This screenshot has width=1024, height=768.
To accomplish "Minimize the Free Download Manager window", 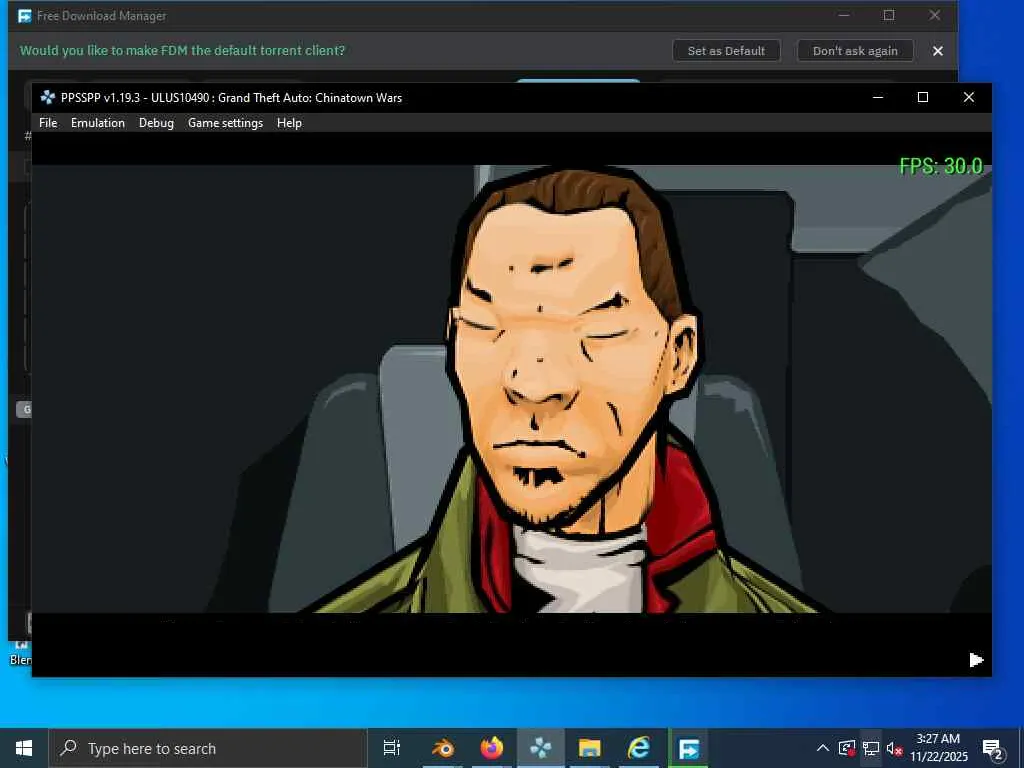I will pyautogui.click(x=844, y=15).
